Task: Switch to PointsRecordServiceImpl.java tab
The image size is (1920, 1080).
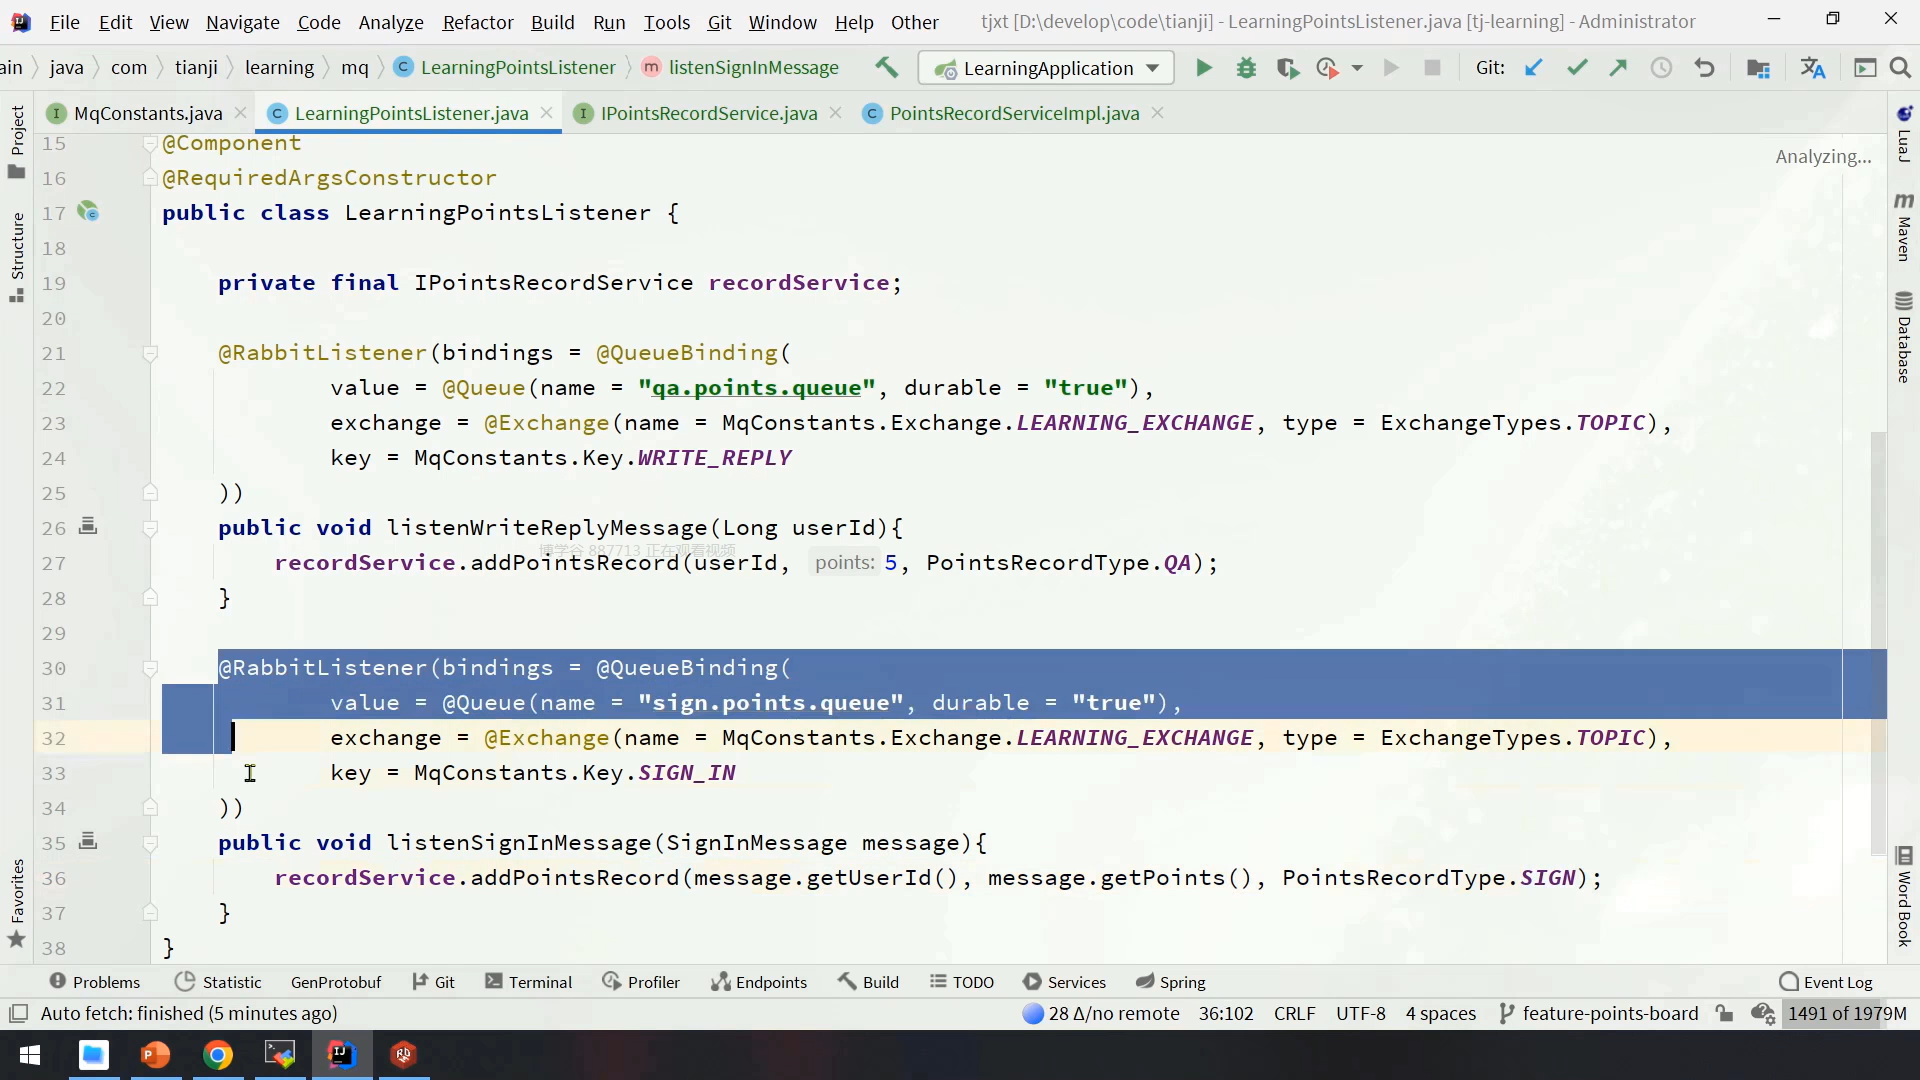Action: (x=1013, y=113)
